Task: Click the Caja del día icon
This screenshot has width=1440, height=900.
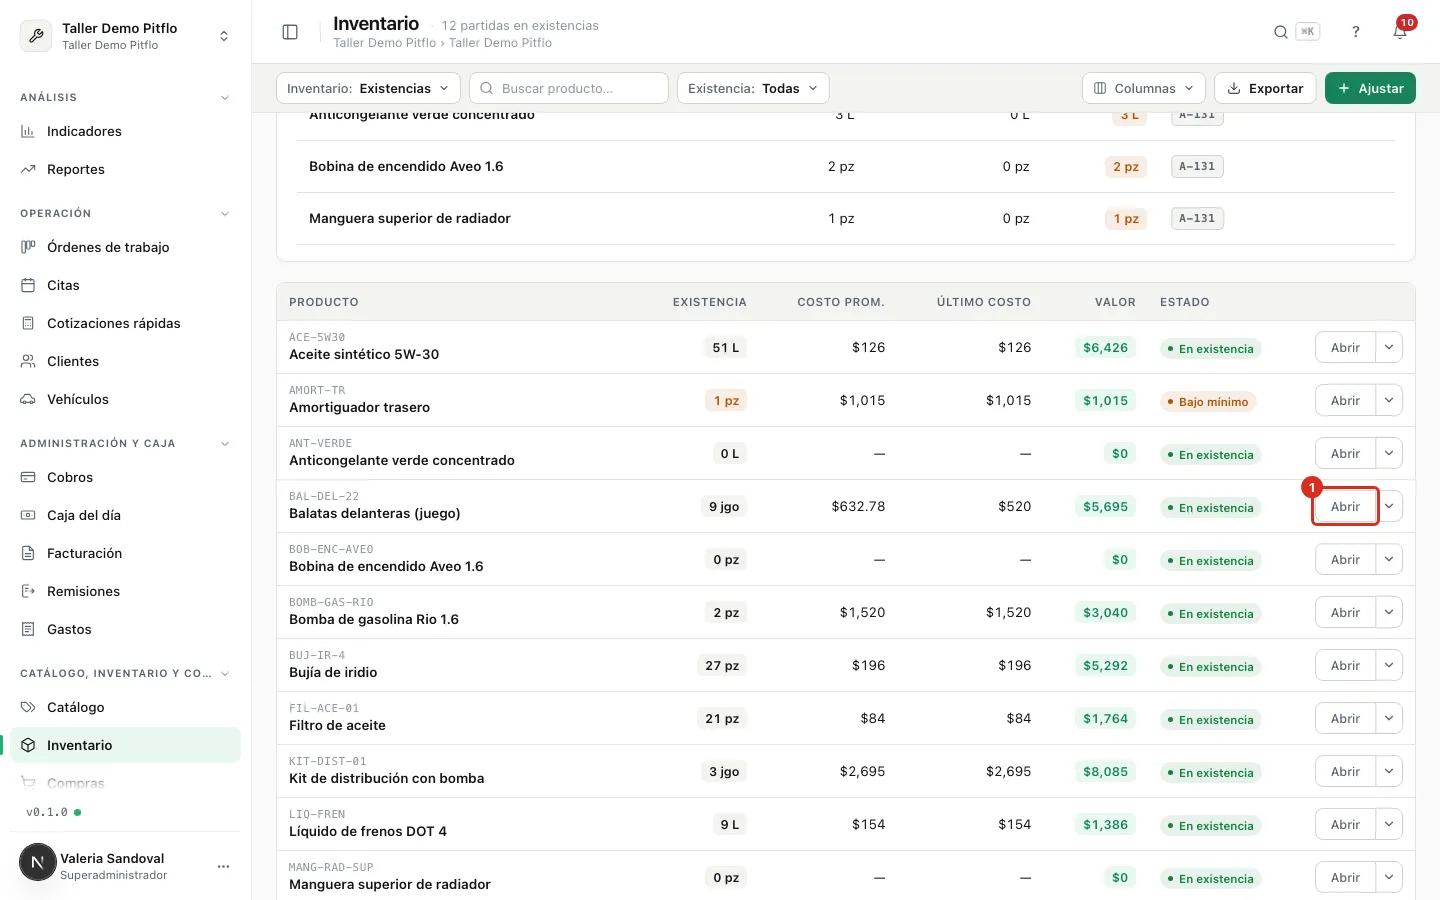Action: [28, 515]
